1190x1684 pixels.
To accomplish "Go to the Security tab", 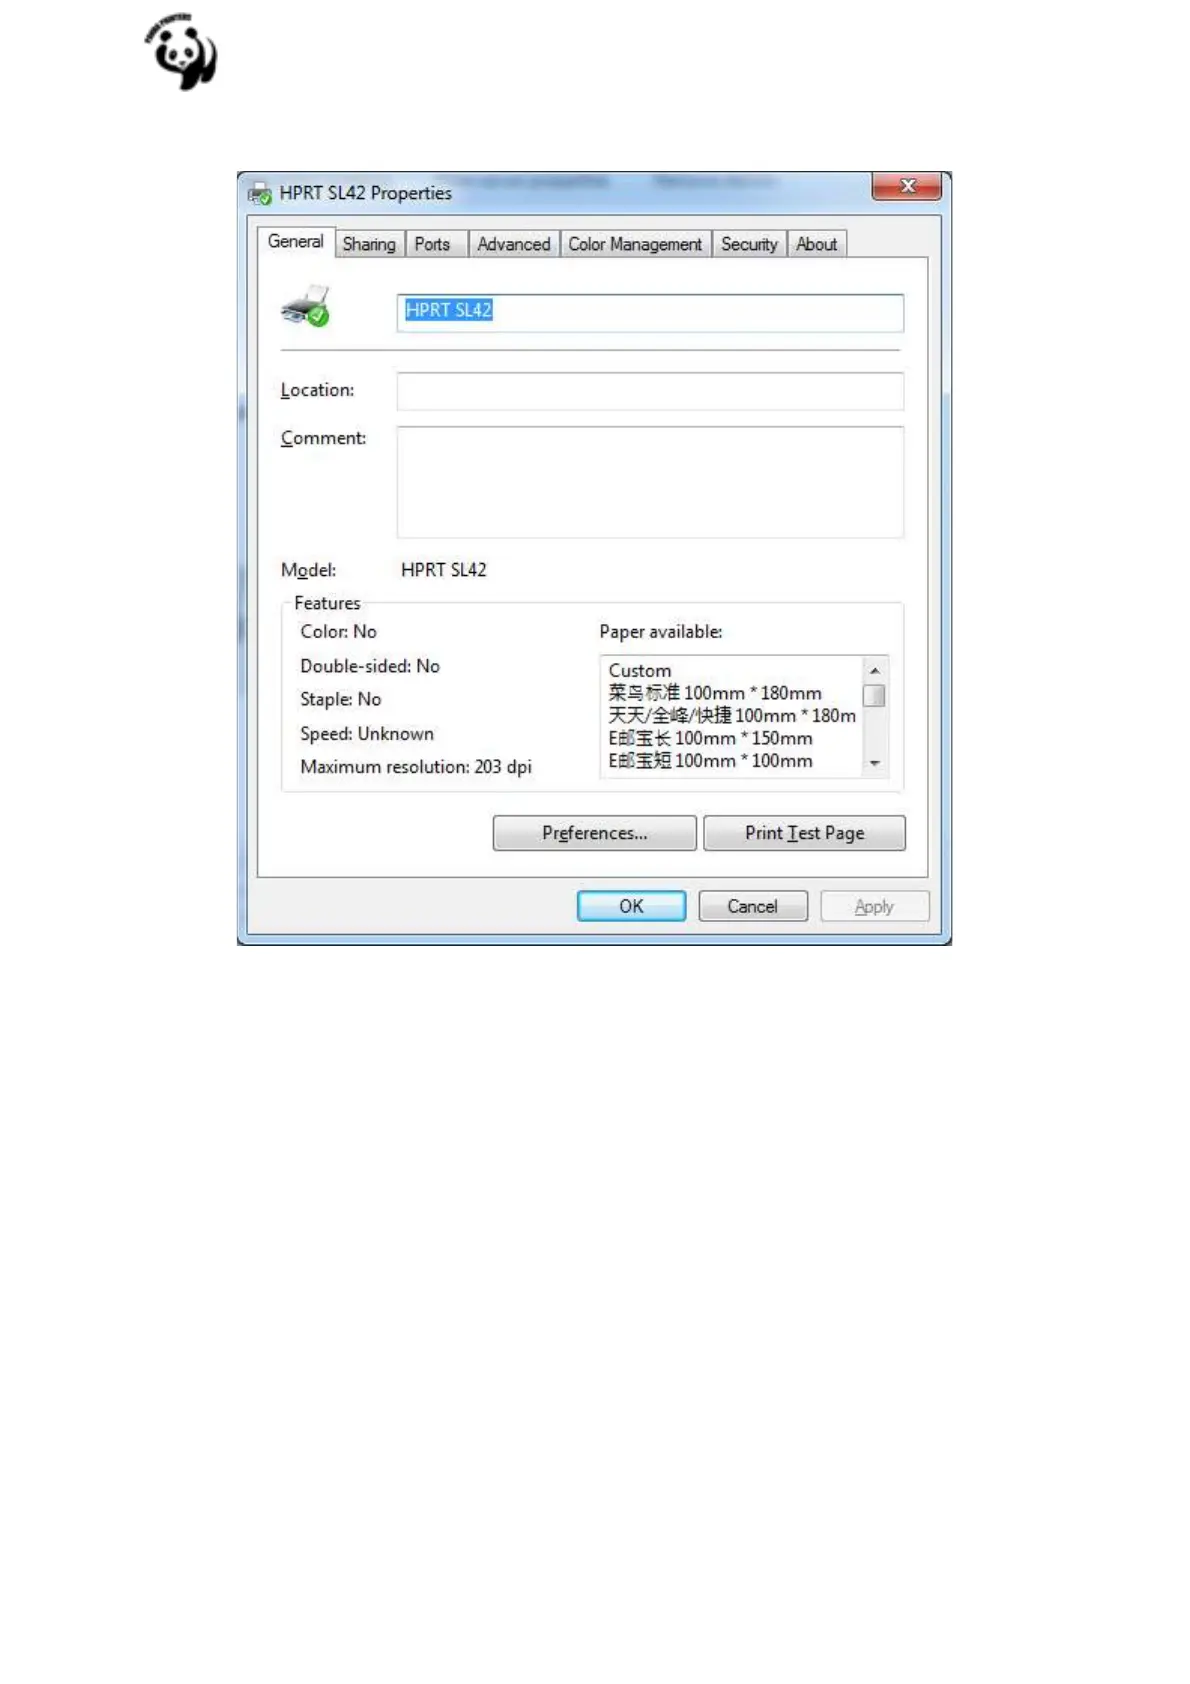I will 749,244.
